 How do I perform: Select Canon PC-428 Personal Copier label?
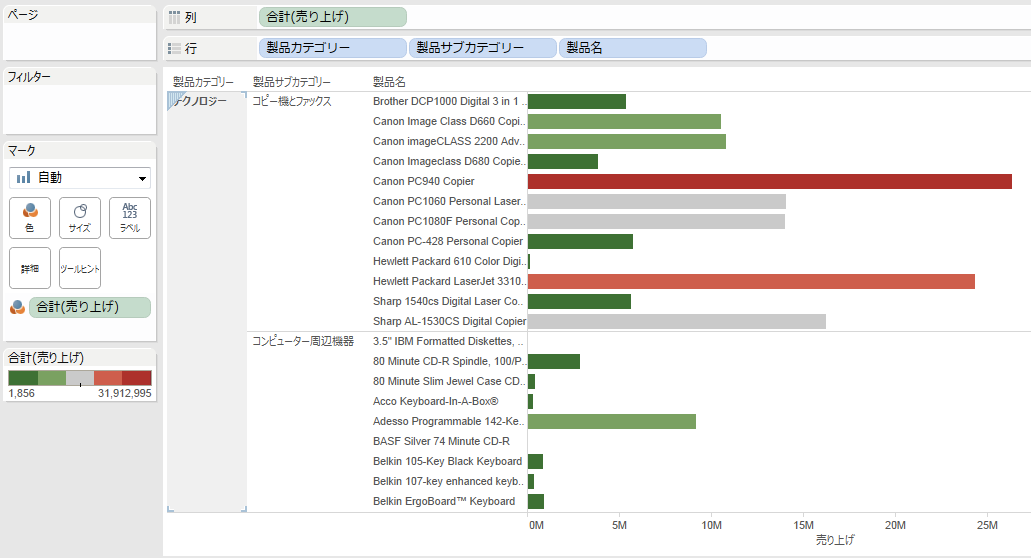click(x=448, y=241)
